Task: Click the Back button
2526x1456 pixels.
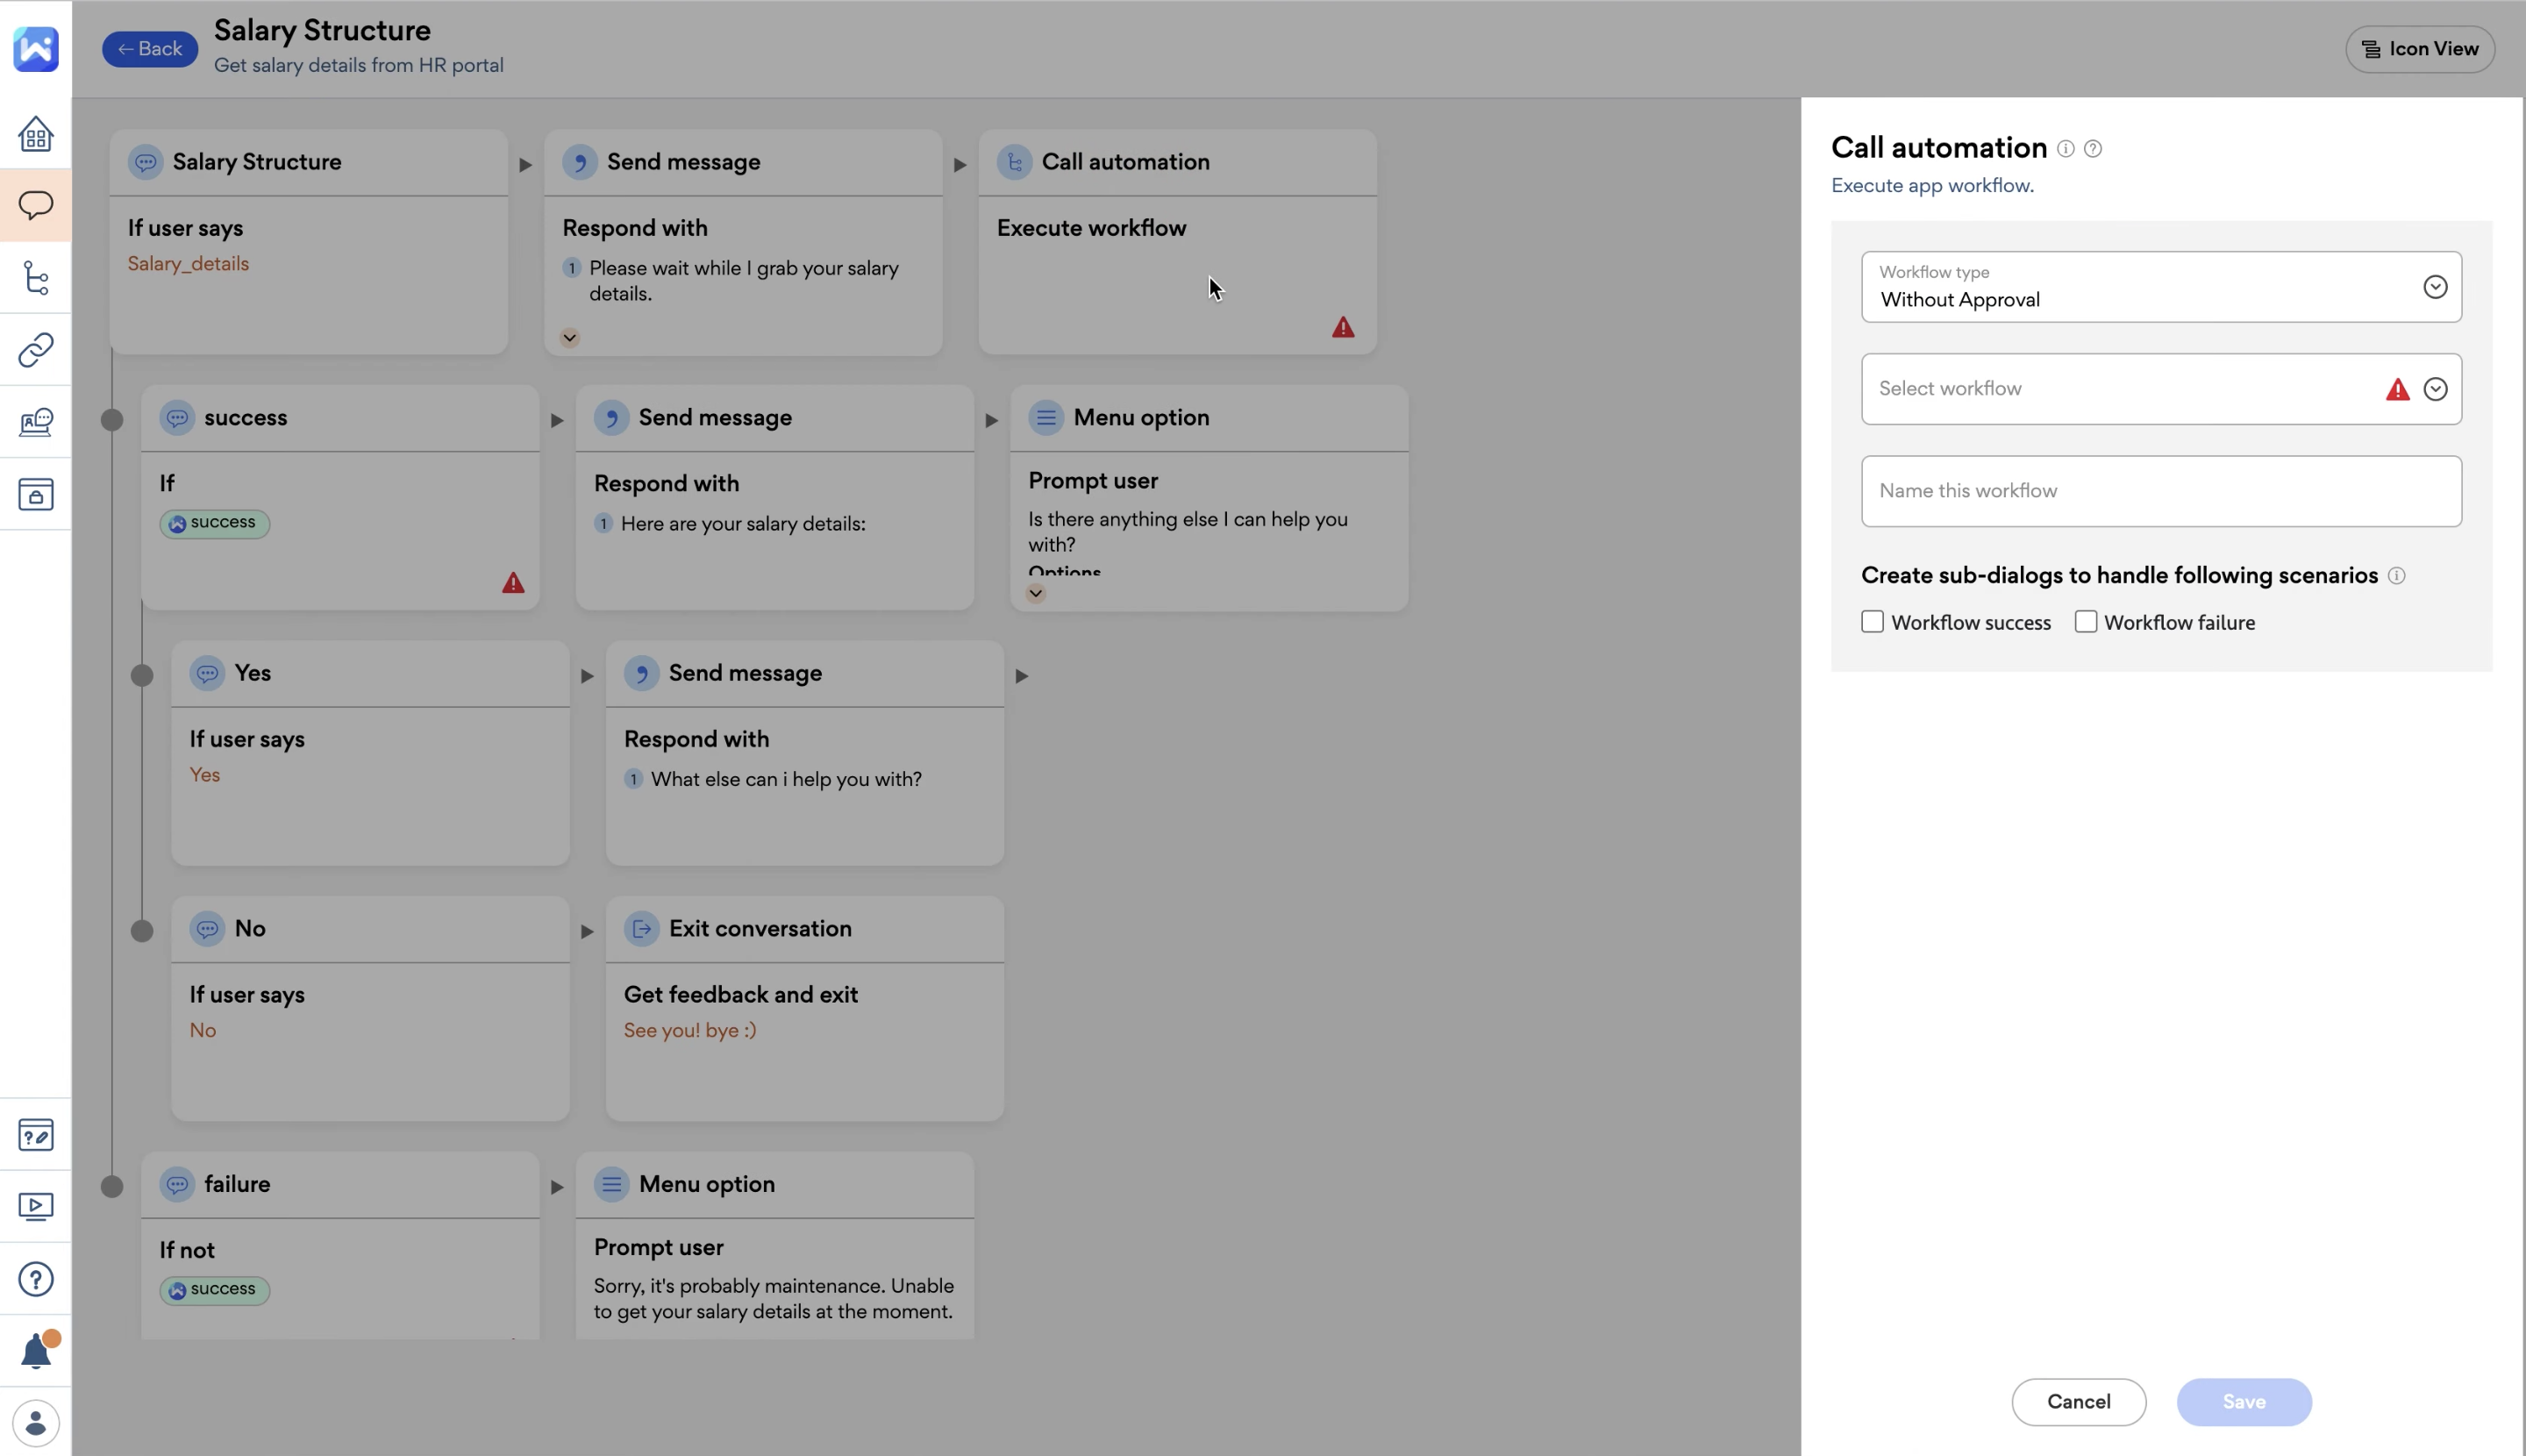Action: tap(149, 49)
